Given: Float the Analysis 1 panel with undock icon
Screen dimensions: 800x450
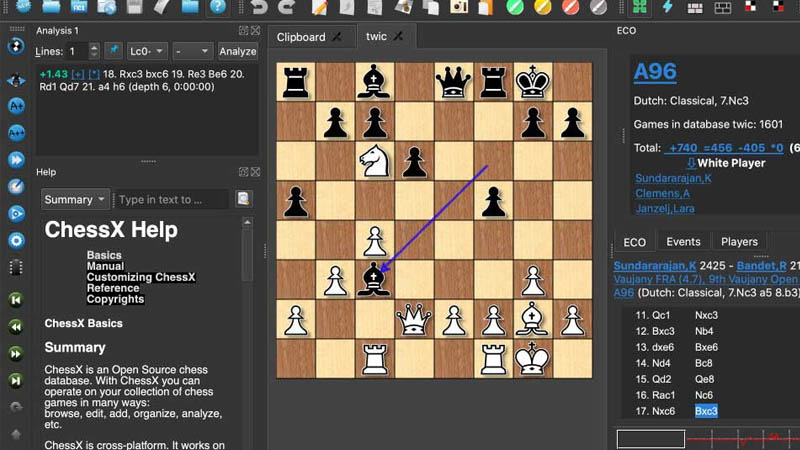Looking at the screenshot, I should tap(243, 31).
